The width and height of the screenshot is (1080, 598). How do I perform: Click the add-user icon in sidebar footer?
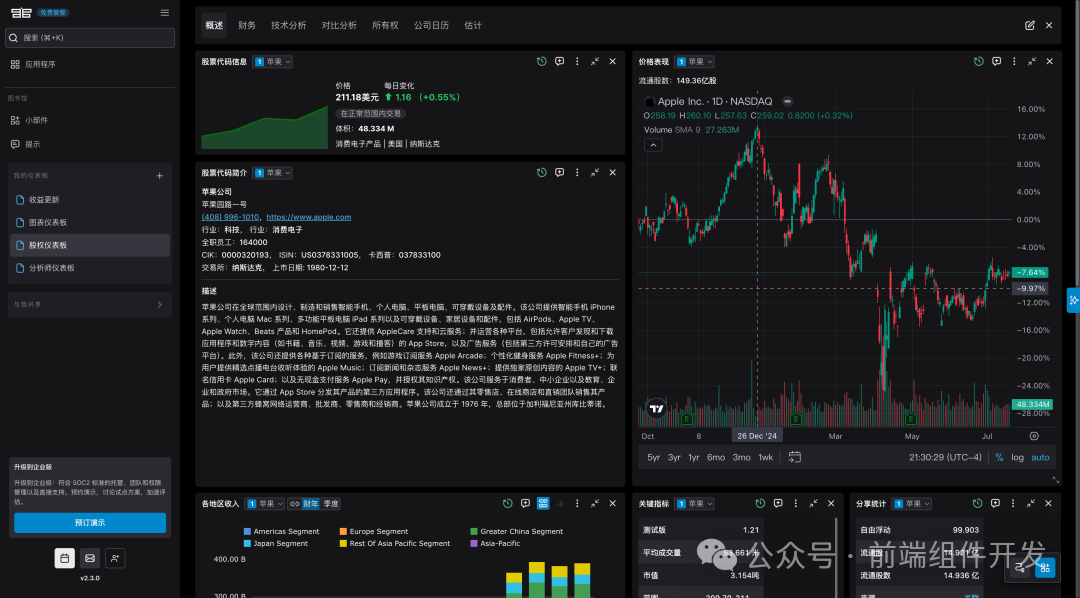point(115,558)
